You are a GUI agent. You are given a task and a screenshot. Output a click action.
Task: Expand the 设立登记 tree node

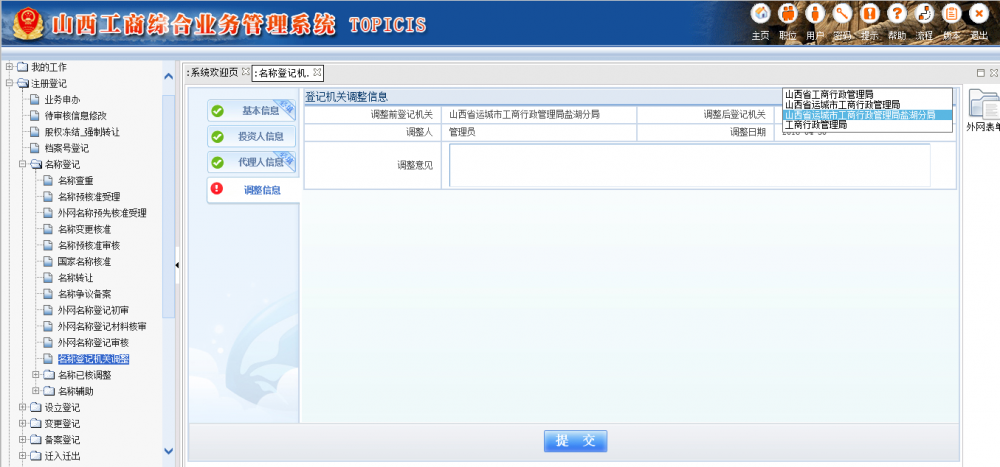point(22,407)
